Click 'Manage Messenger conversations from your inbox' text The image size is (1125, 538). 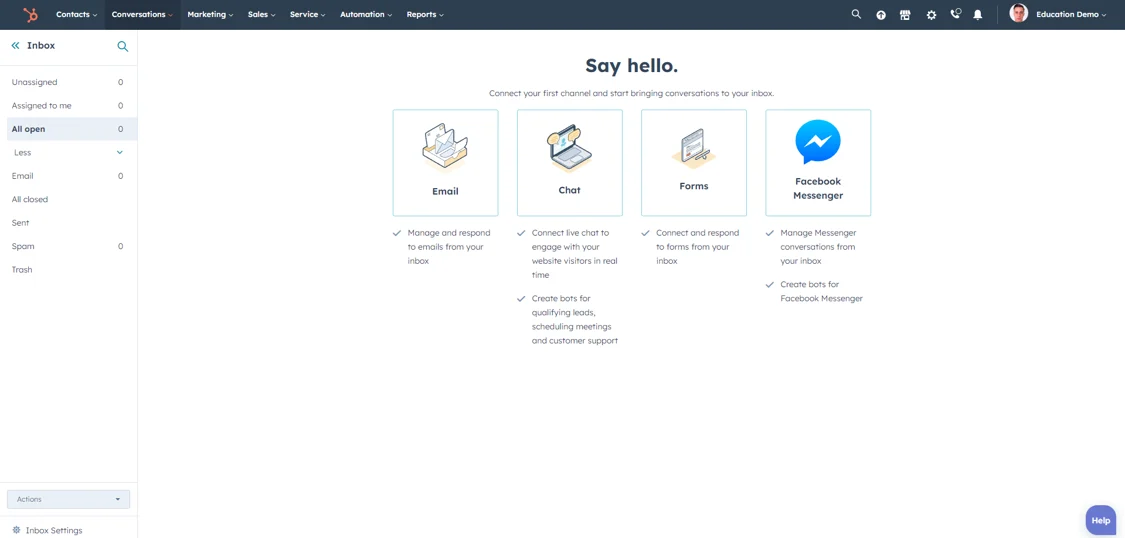click(819, 247)
